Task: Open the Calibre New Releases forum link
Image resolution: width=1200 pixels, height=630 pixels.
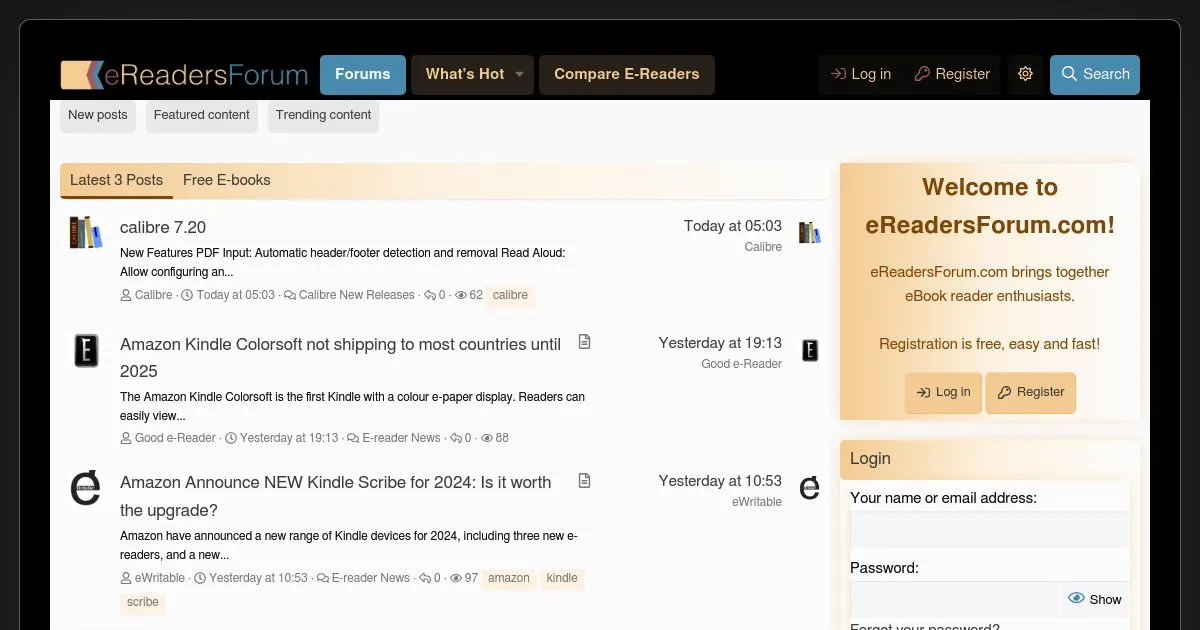Action: pos(357,295)
